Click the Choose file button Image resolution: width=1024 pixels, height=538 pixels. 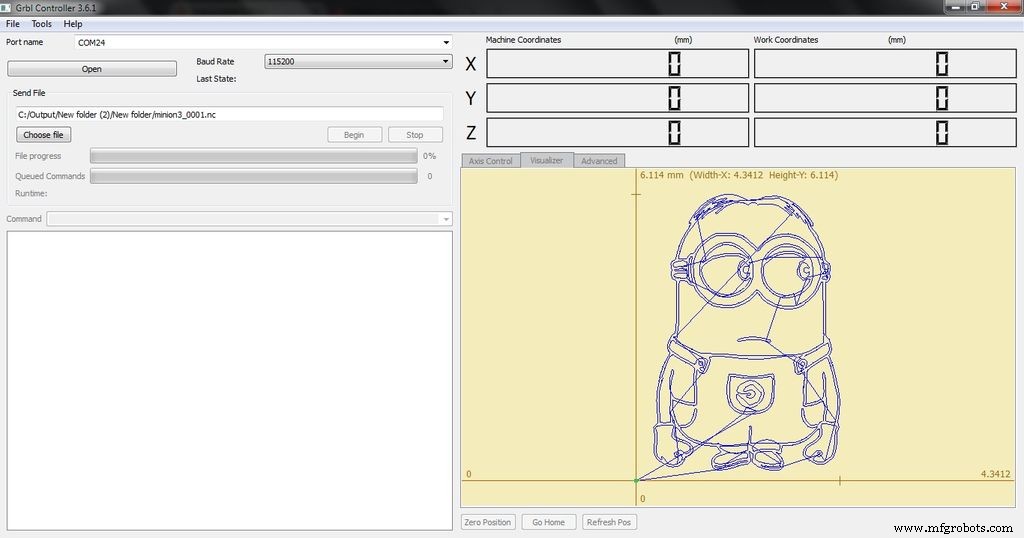point(44,135)
